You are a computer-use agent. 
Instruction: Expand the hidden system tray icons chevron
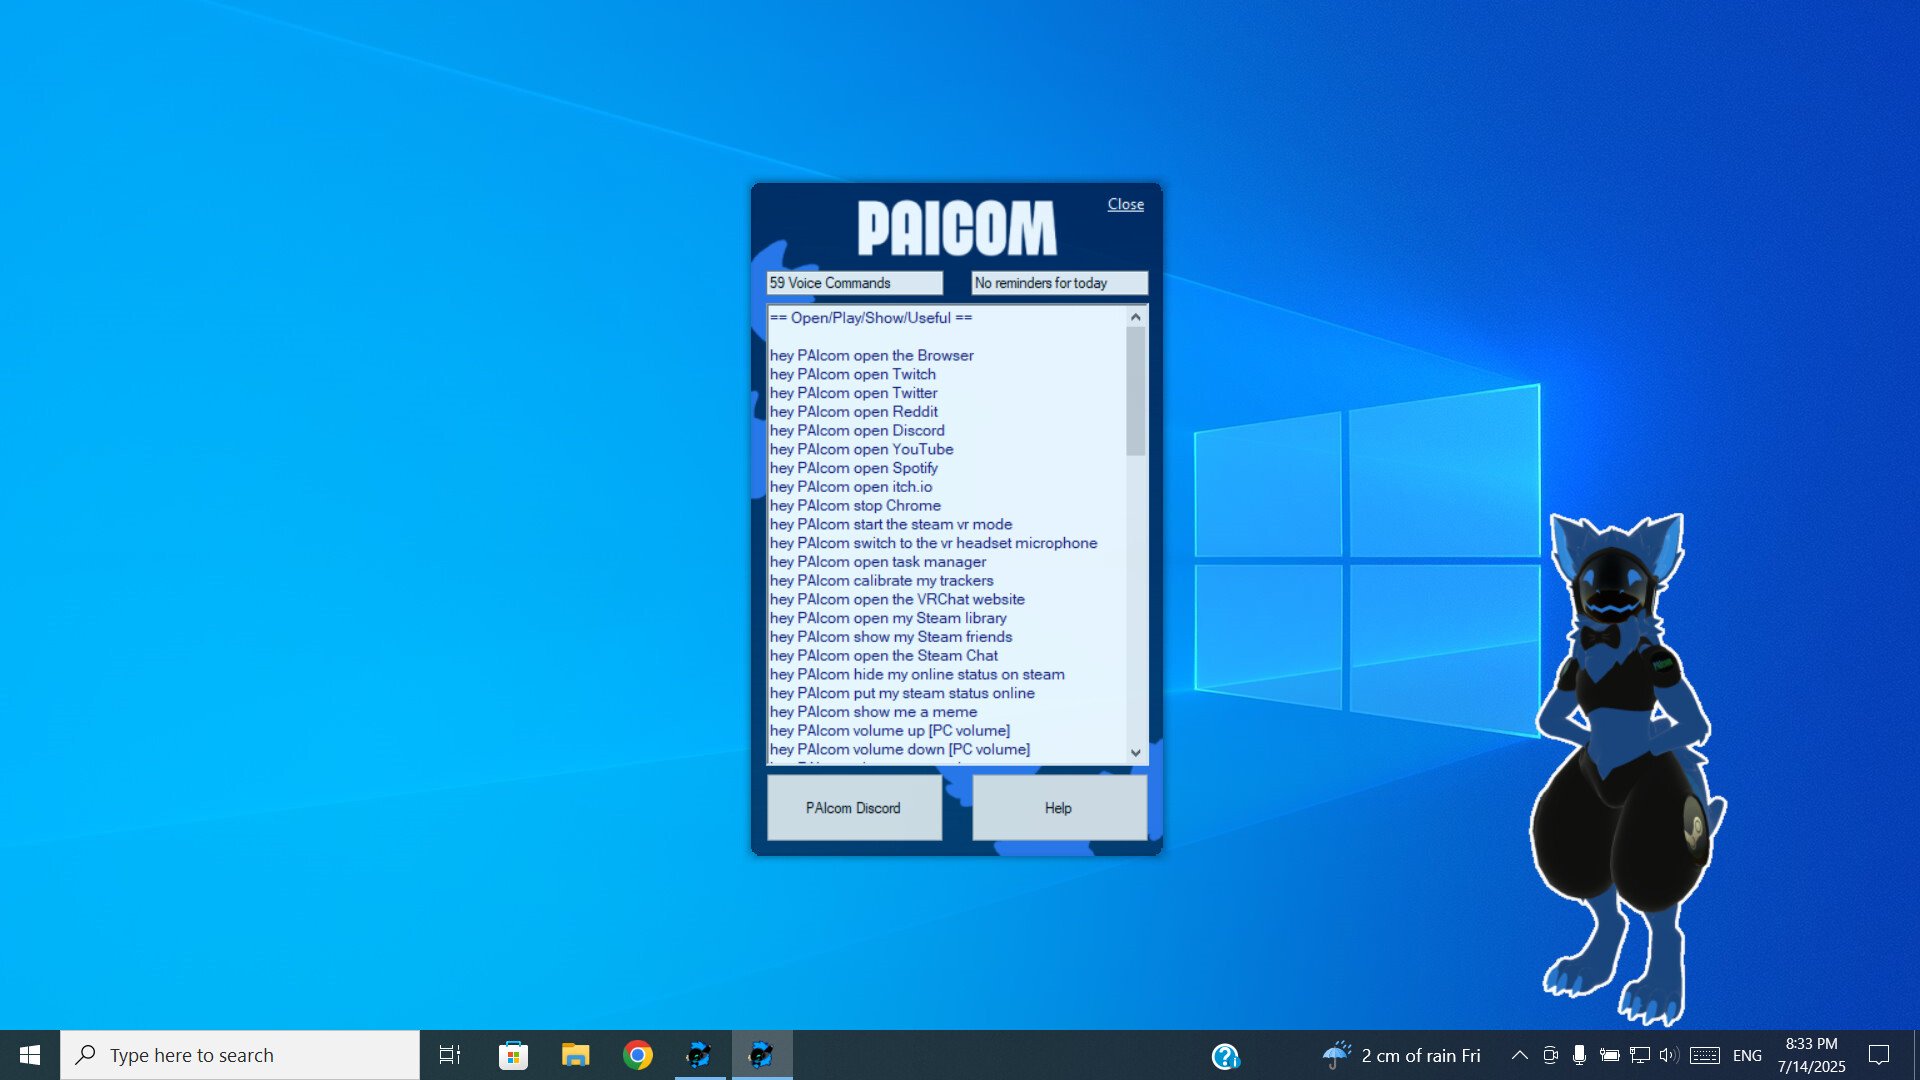pos(1519,1055)
